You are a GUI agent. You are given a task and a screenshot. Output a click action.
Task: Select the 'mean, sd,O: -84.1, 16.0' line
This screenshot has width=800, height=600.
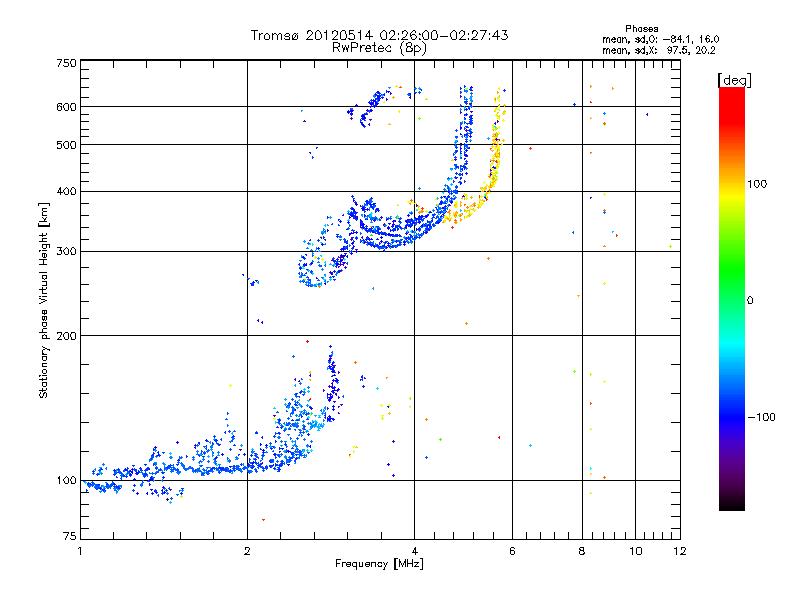pos(661,39)
